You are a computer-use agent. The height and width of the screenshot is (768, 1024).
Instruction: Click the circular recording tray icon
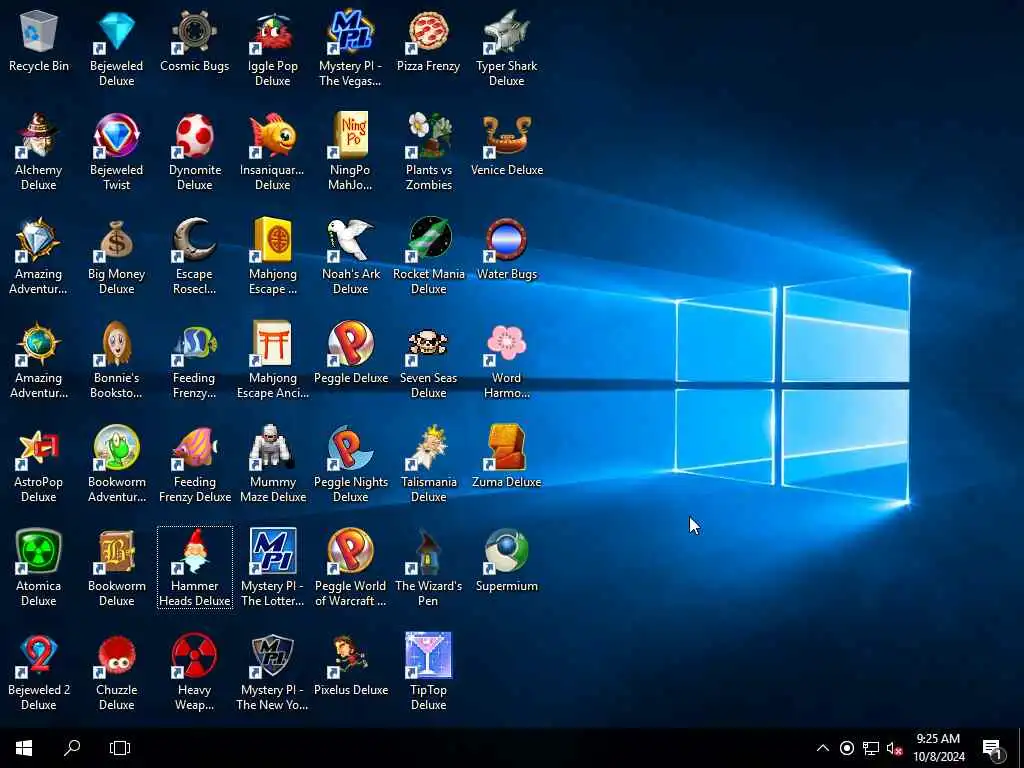pos(846,748)
